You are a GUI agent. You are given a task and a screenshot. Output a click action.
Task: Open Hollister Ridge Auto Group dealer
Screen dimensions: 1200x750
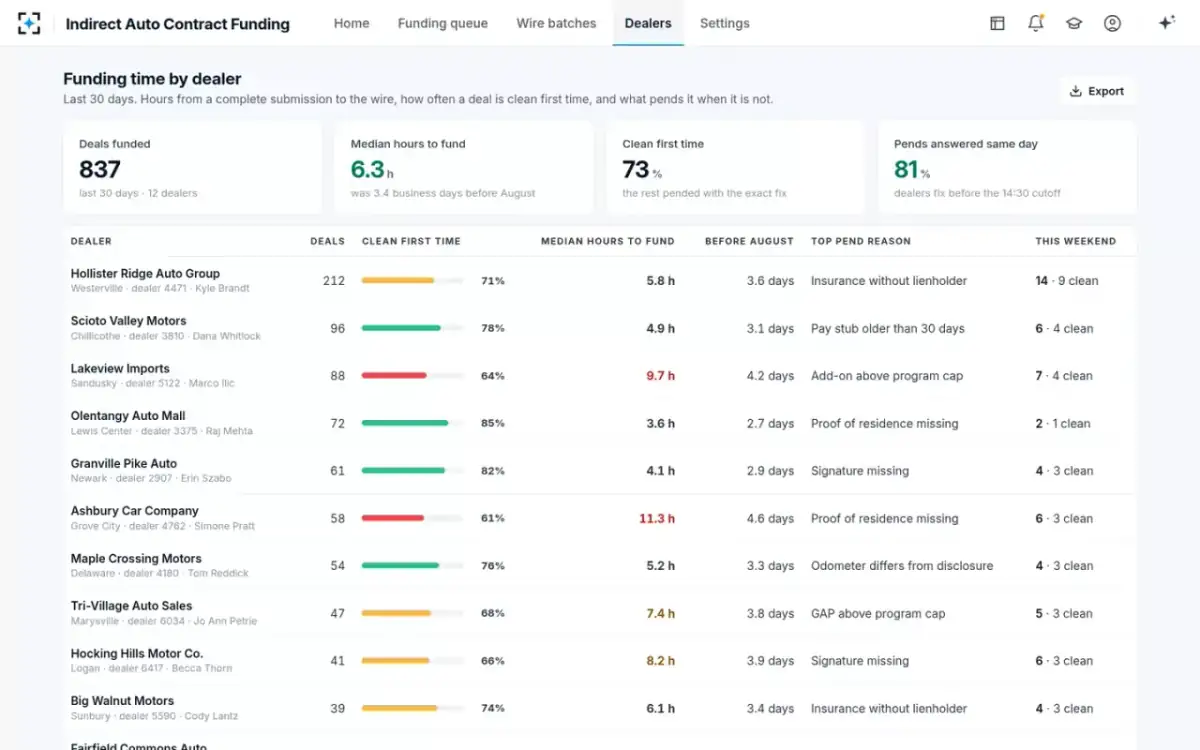(x=145, y=273)
